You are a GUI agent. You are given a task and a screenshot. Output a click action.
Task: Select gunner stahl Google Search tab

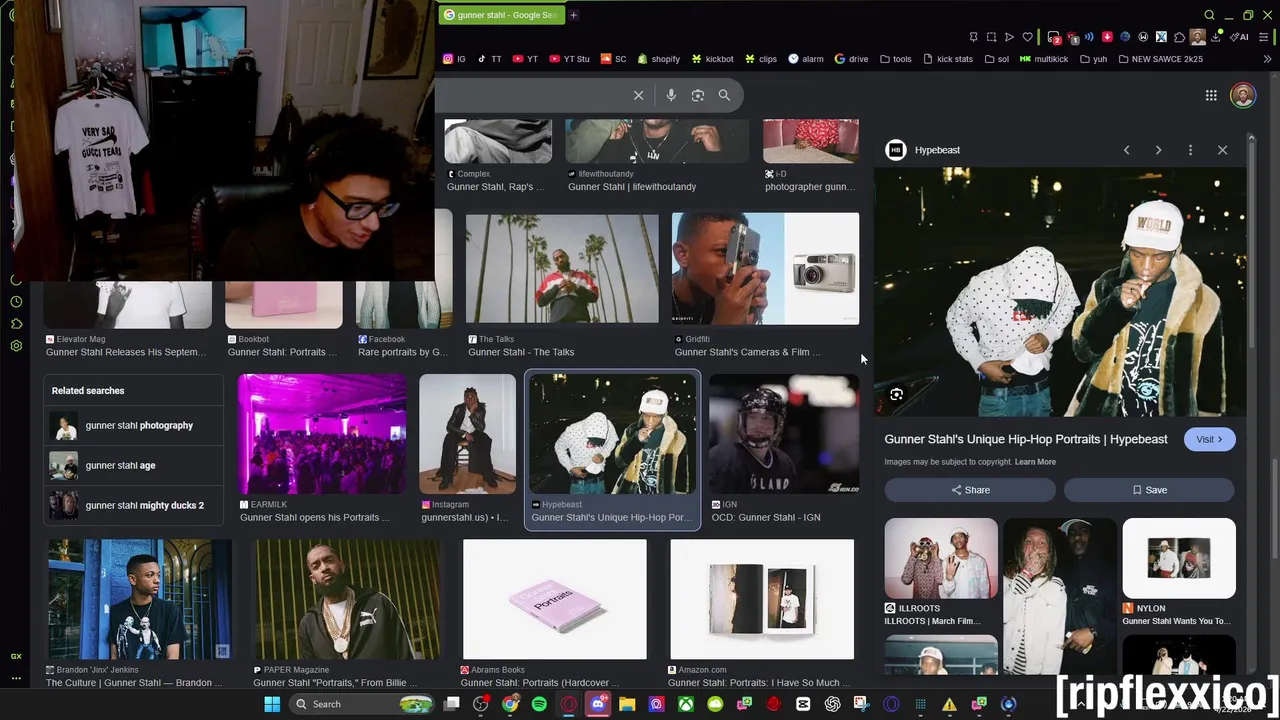500,15
